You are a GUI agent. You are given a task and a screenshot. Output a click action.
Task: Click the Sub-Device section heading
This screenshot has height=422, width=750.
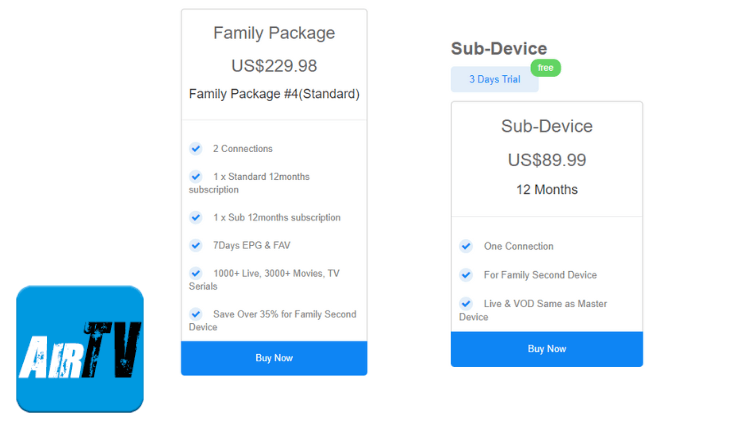click(x=499, y=48)
